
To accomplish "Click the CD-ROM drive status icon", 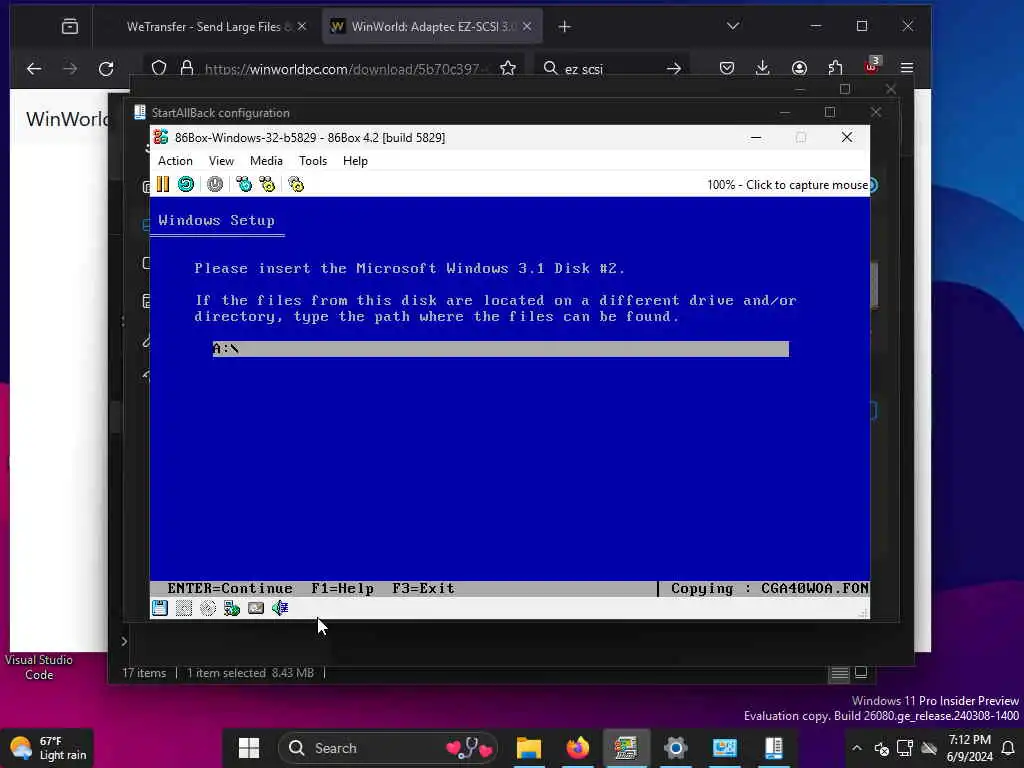I will 208,608.
